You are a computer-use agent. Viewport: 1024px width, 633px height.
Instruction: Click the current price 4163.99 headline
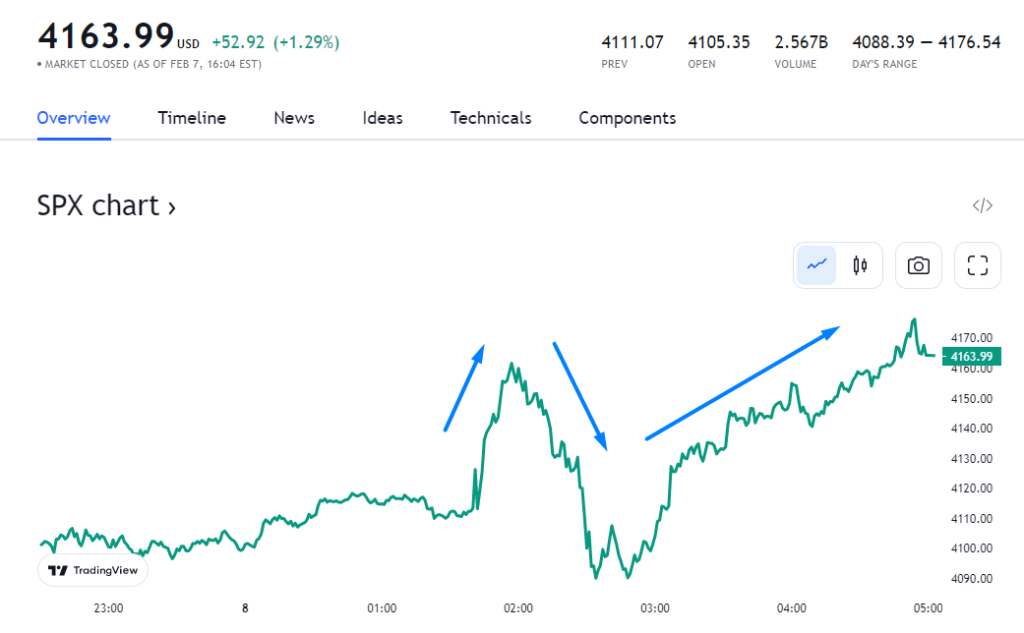(106, 36)
